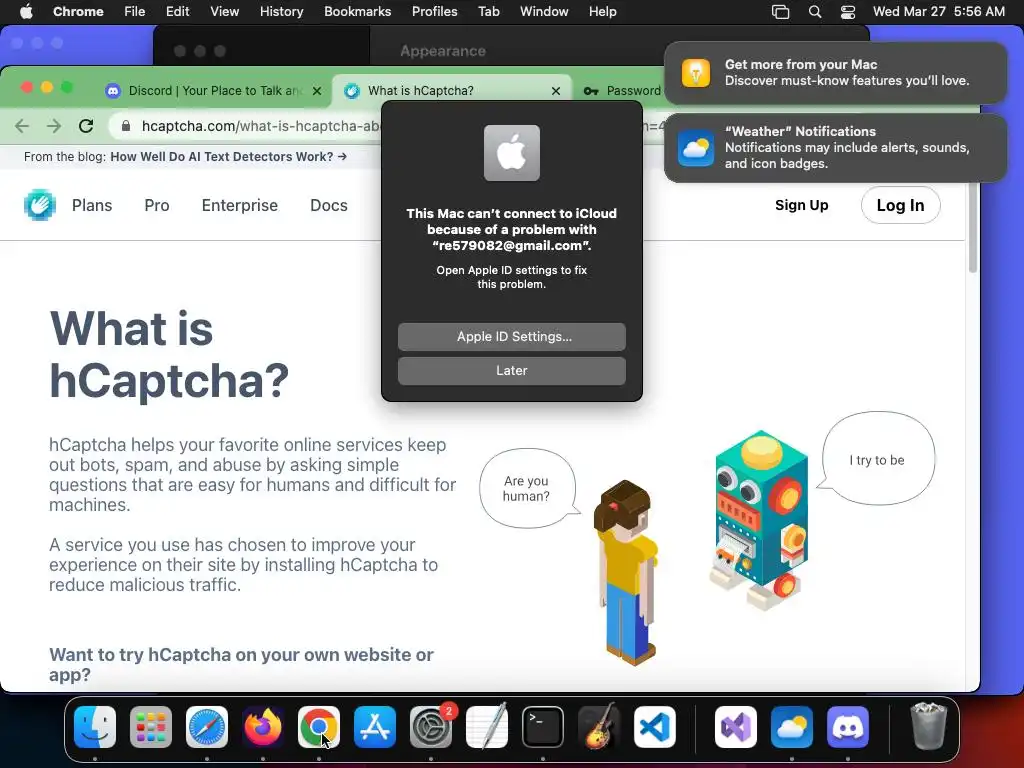
Task: Click the lightbulb tips notification icon
Action: 696,72
